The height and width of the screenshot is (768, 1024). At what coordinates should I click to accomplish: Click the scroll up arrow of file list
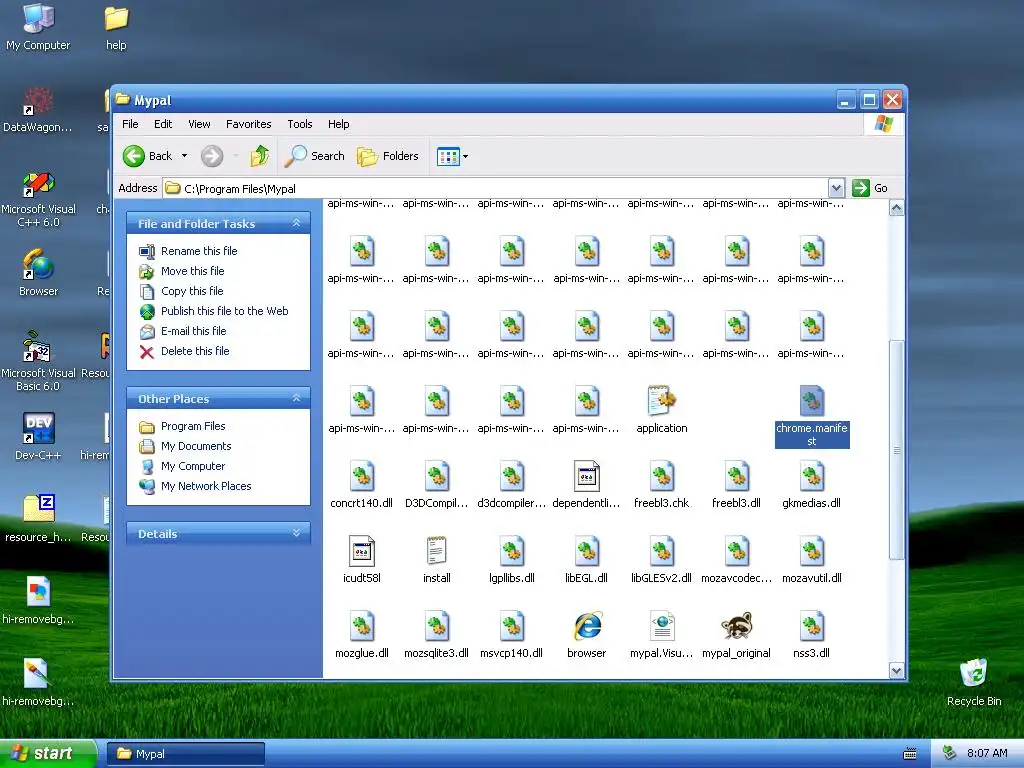tap(896, 208)
